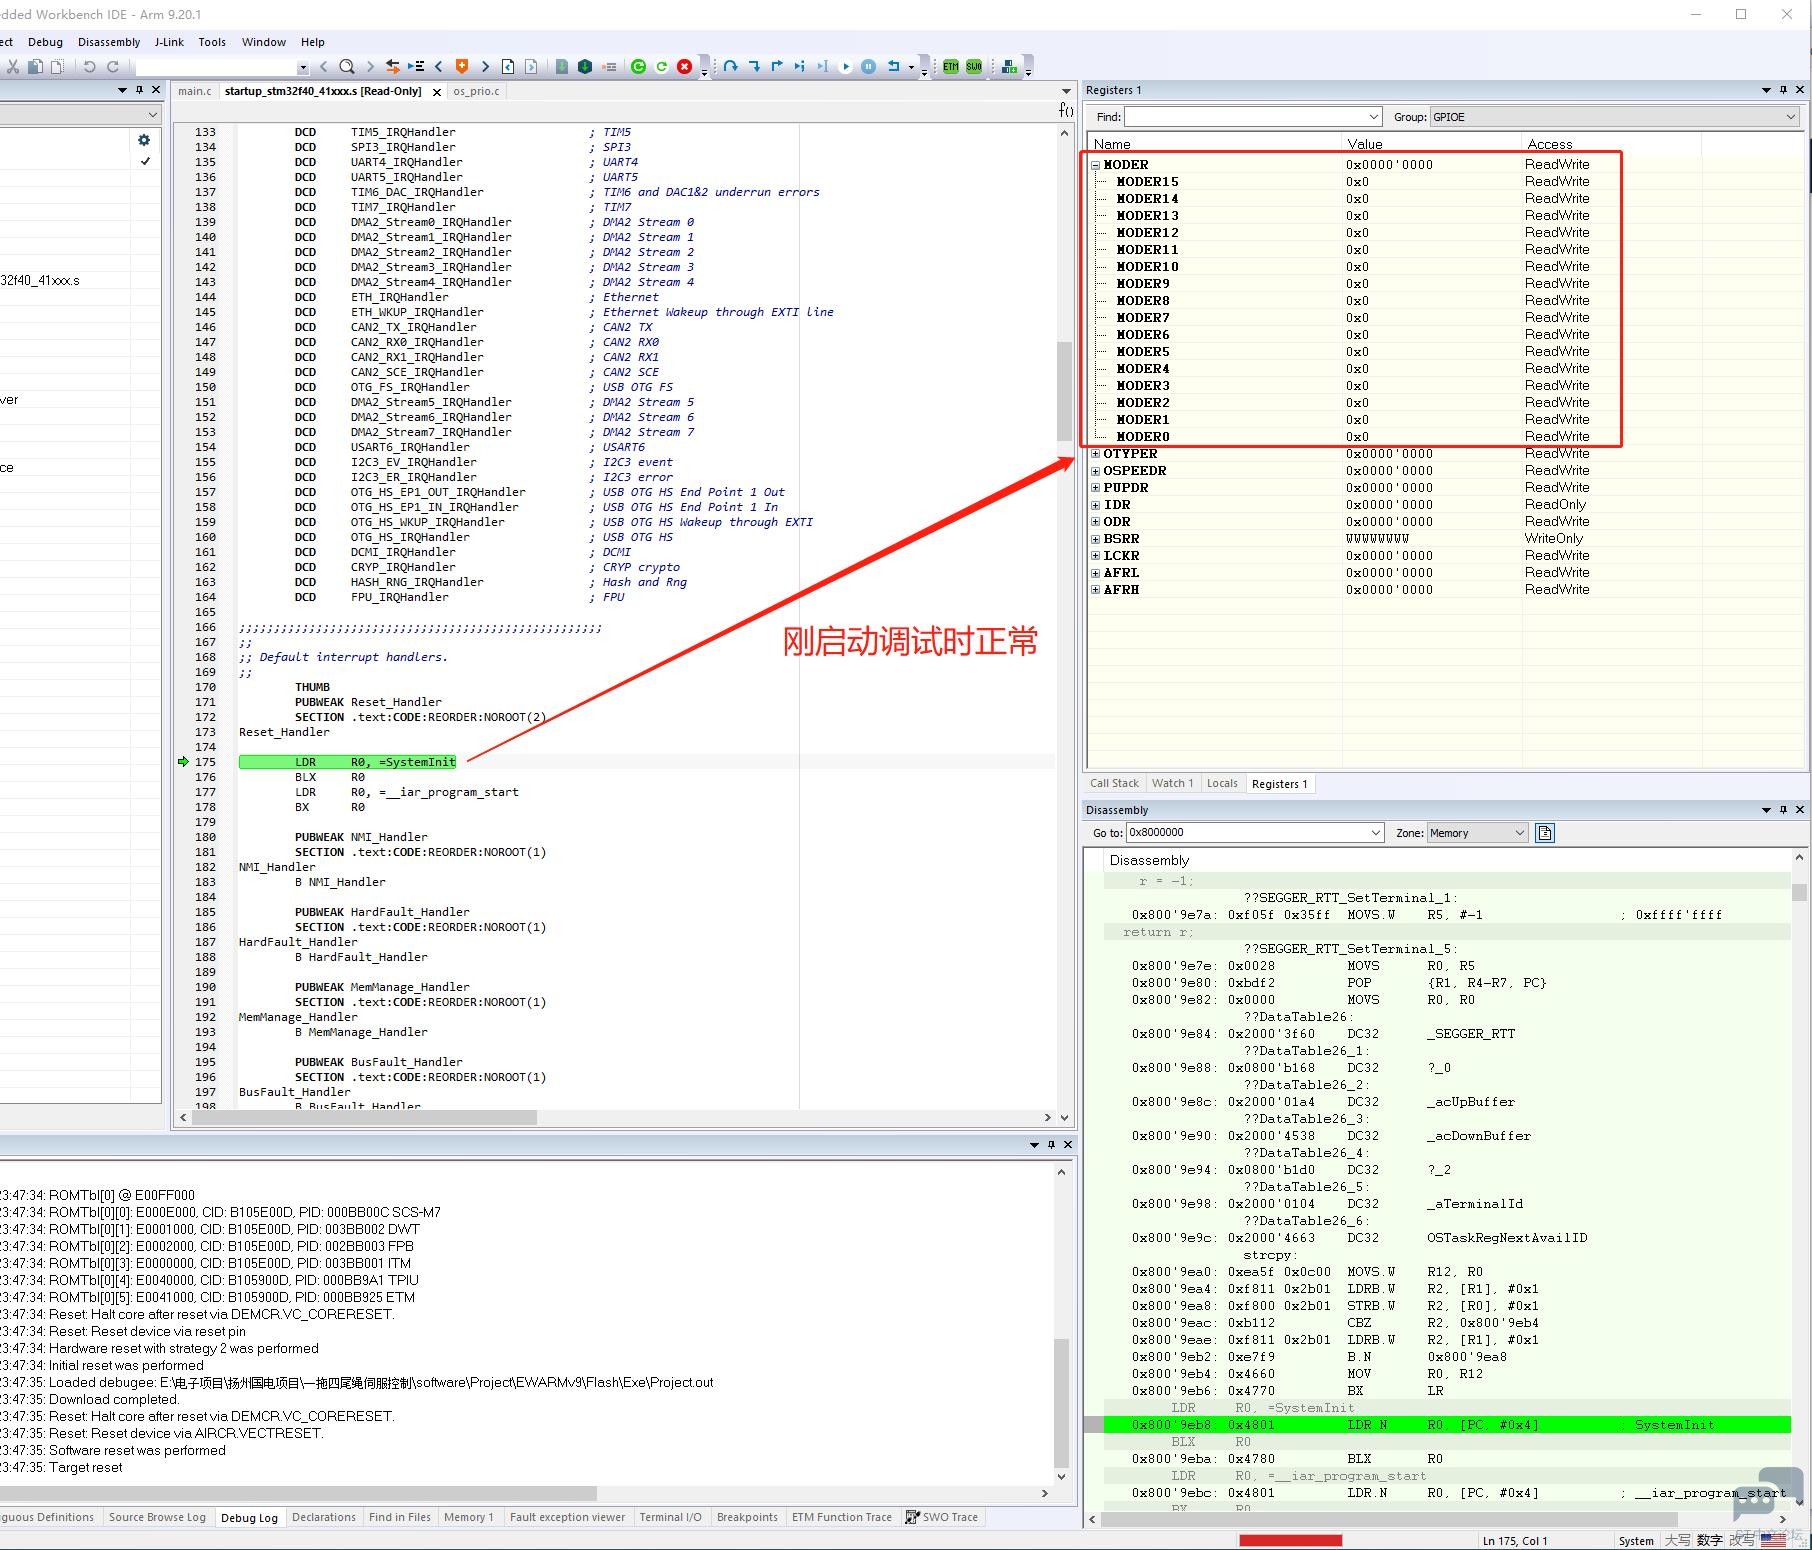Screen dimensions: 1812x1550
Task: Open the J-Link menu
Action: (x=169, y=42)
